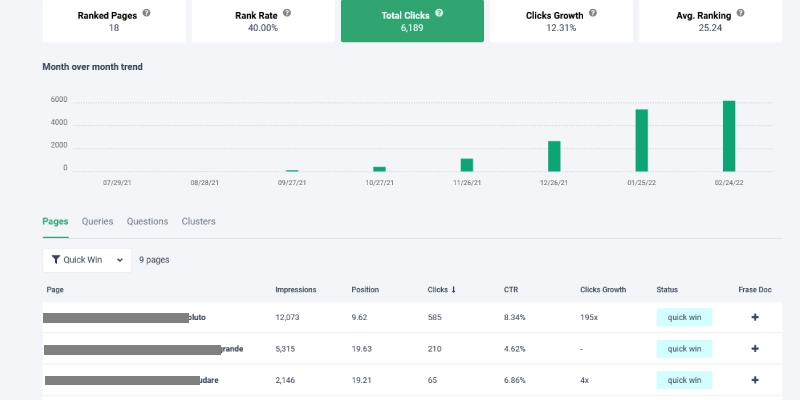Sort by the Clicks Growth column header

(603, 290)
